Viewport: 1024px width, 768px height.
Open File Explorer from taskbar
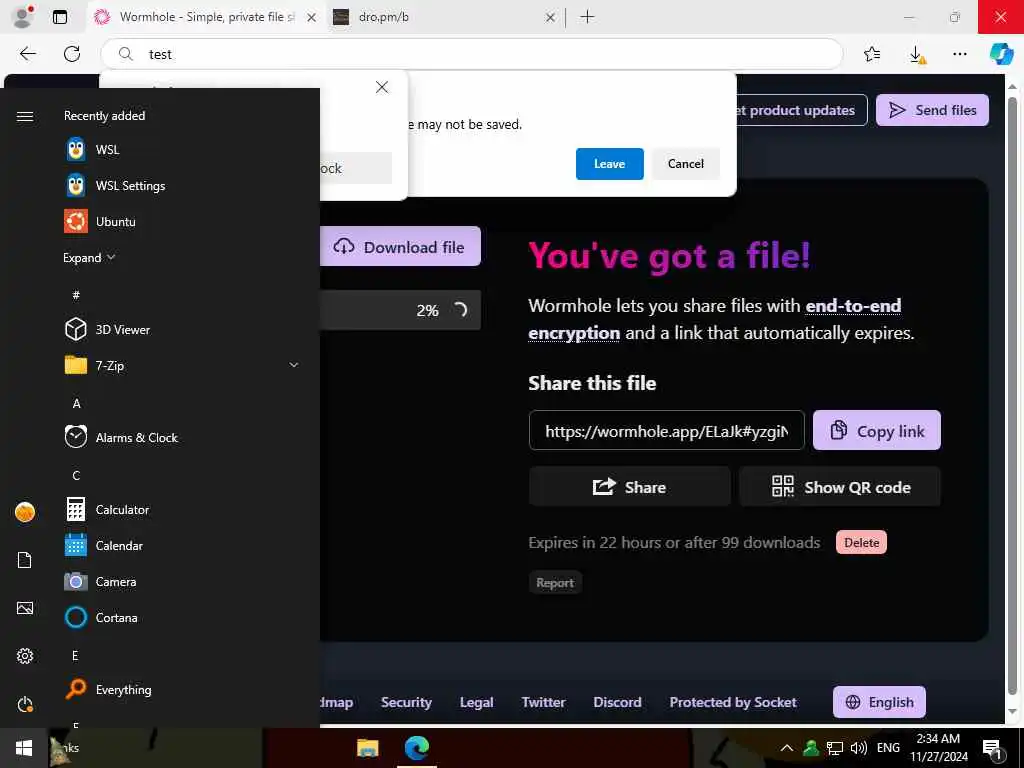[368, 748]
